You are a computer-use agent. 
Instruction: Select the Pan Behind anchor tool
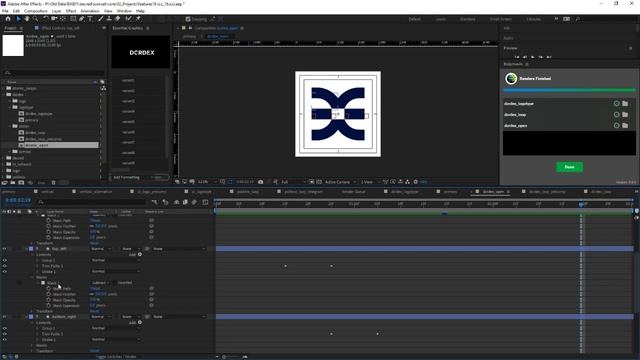click(63, 19)
